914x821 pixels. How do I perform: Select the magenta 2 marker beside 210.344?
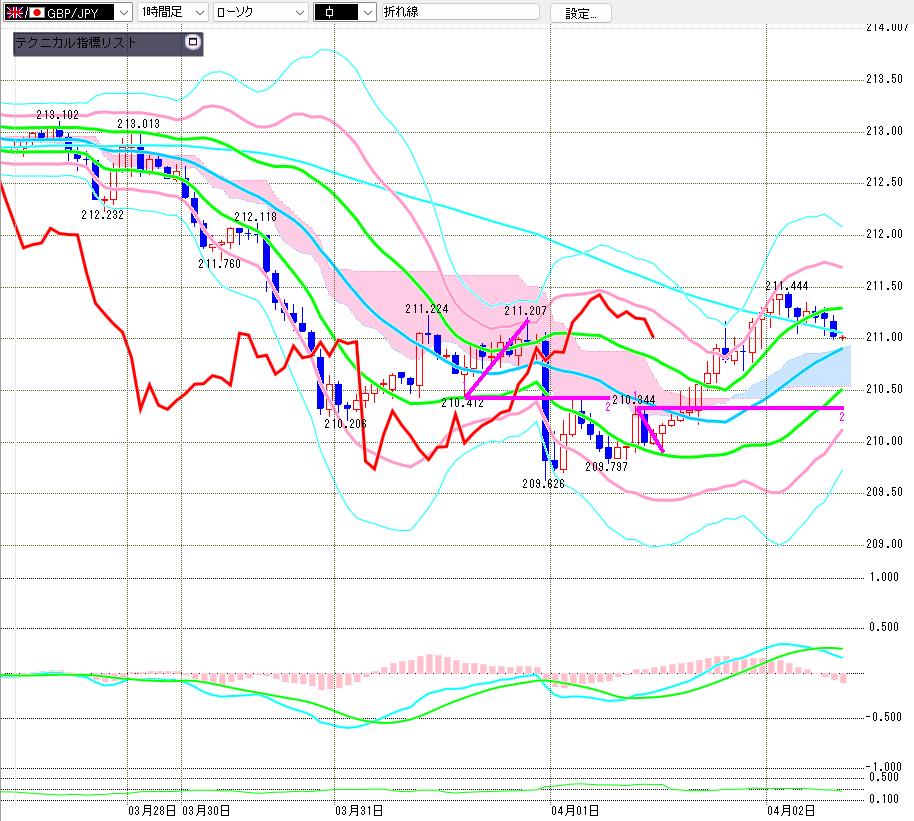point(608,407)
